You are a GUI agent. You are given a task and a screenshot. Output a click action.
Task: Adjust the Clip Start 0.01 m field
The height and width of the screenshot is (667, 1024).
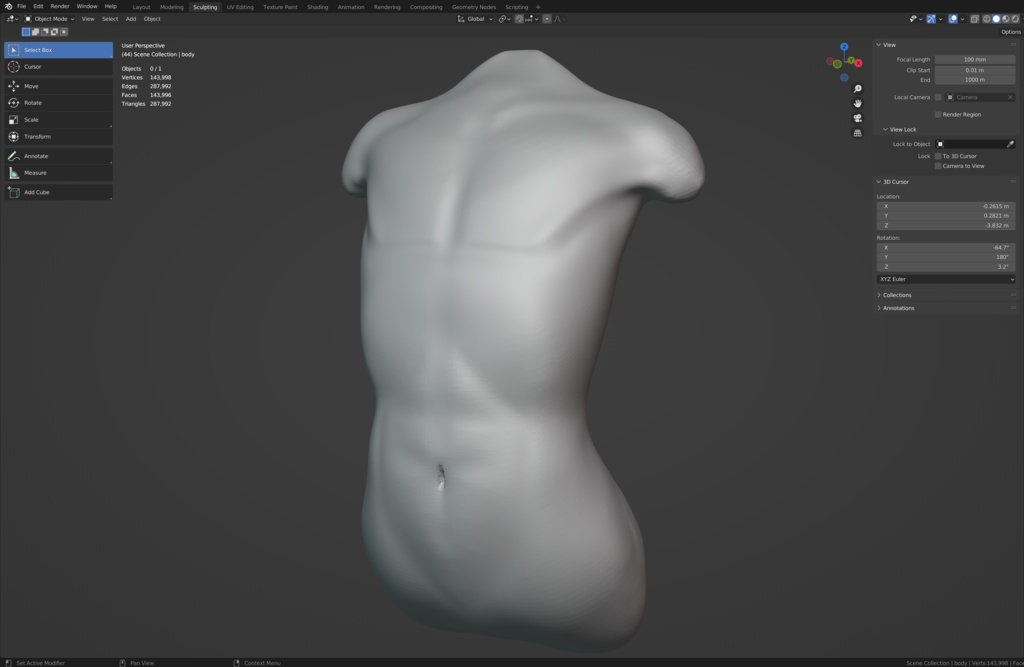click(x=974, y=70)
